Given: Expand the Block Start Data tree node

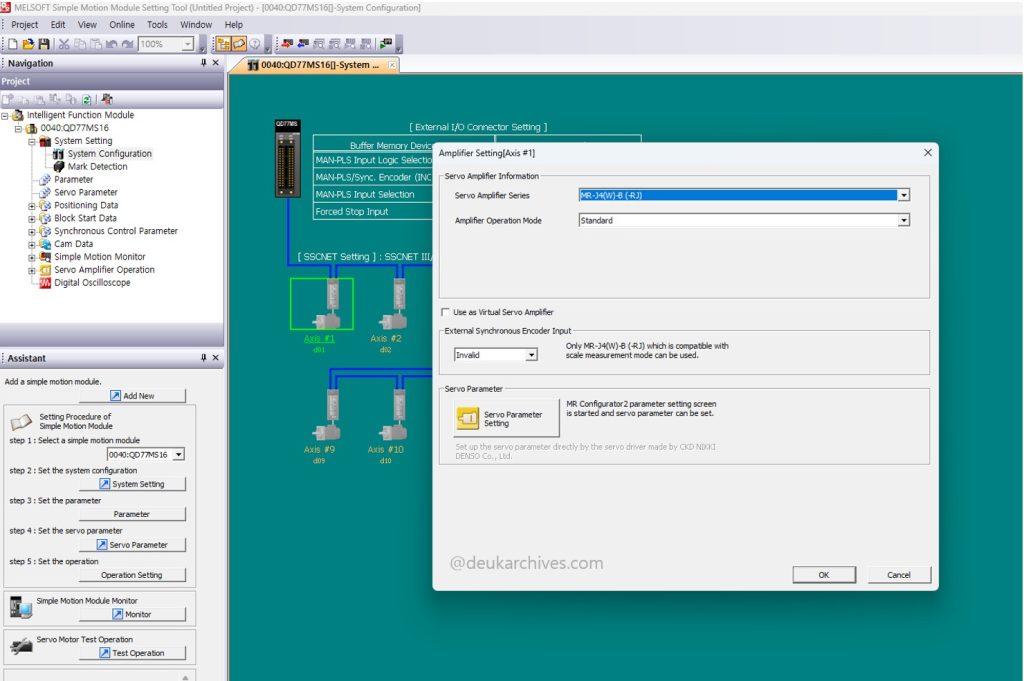Looking at the screenshot, I should [x=31, y=219].
